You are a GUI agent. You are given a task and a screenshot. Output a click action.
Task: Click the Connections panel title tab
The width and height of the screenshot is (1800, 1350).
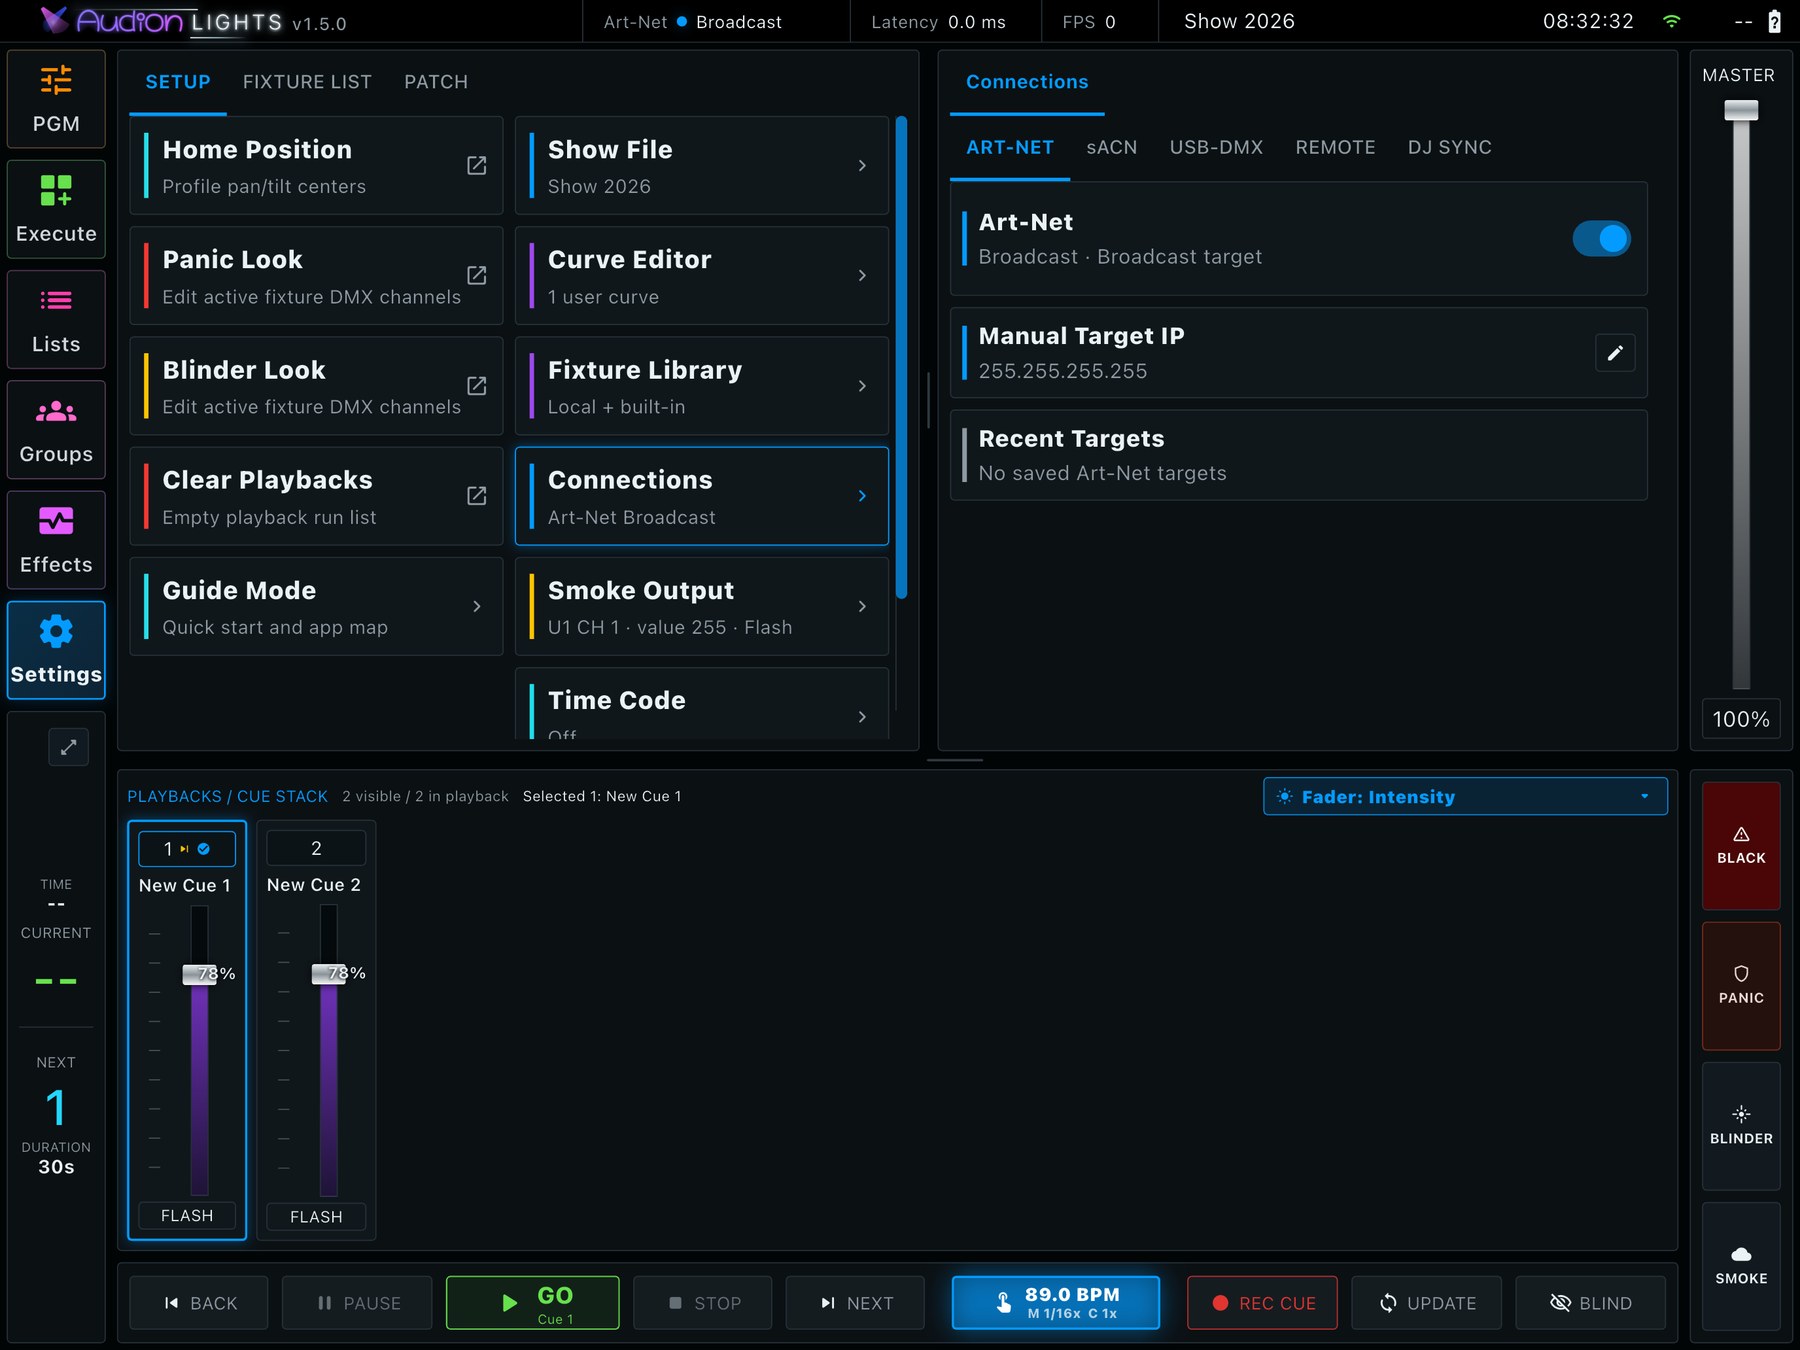(1027, 82)
